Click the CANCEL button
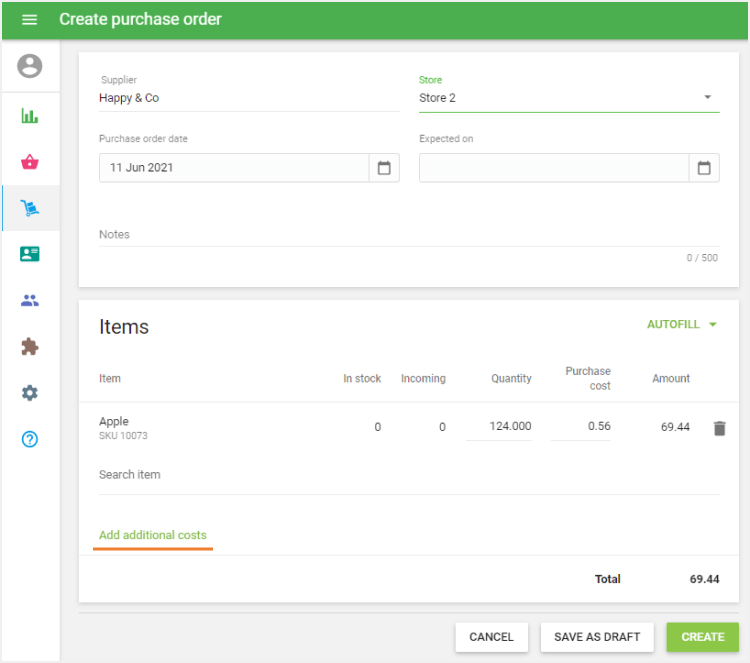Viewport: 750px width, 663px height. coord(491,637)
